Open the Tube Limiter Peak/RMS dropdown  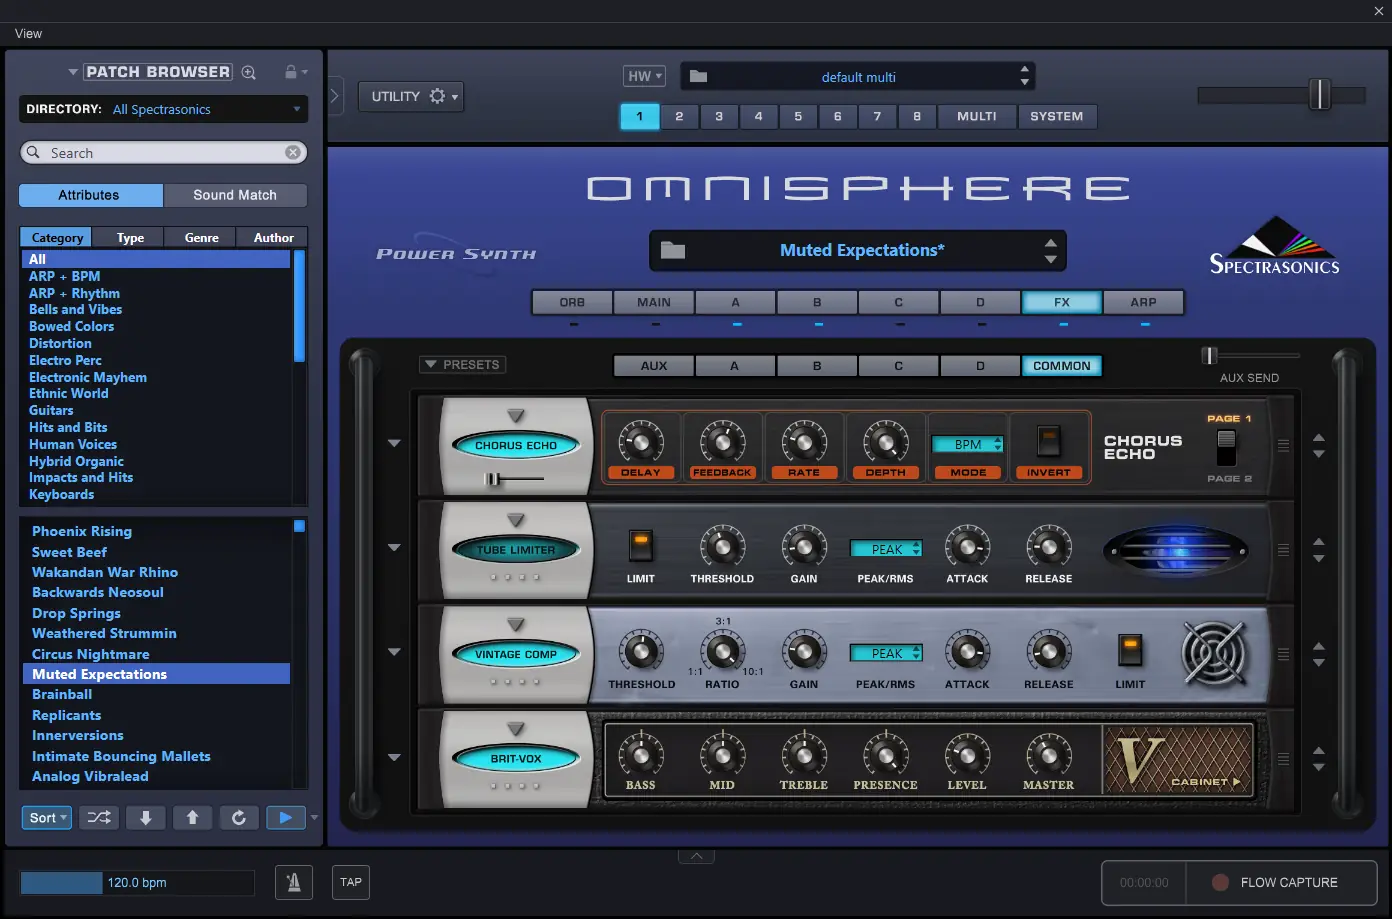[886, 549]
